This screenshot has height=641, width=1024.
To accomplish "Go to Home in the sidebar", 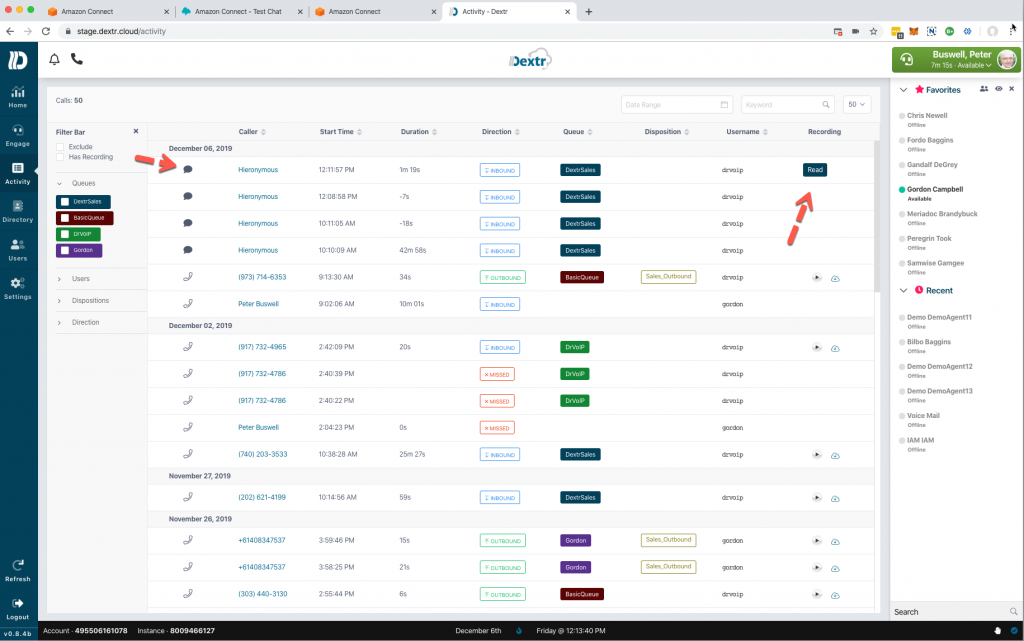I will coord(18,97).
